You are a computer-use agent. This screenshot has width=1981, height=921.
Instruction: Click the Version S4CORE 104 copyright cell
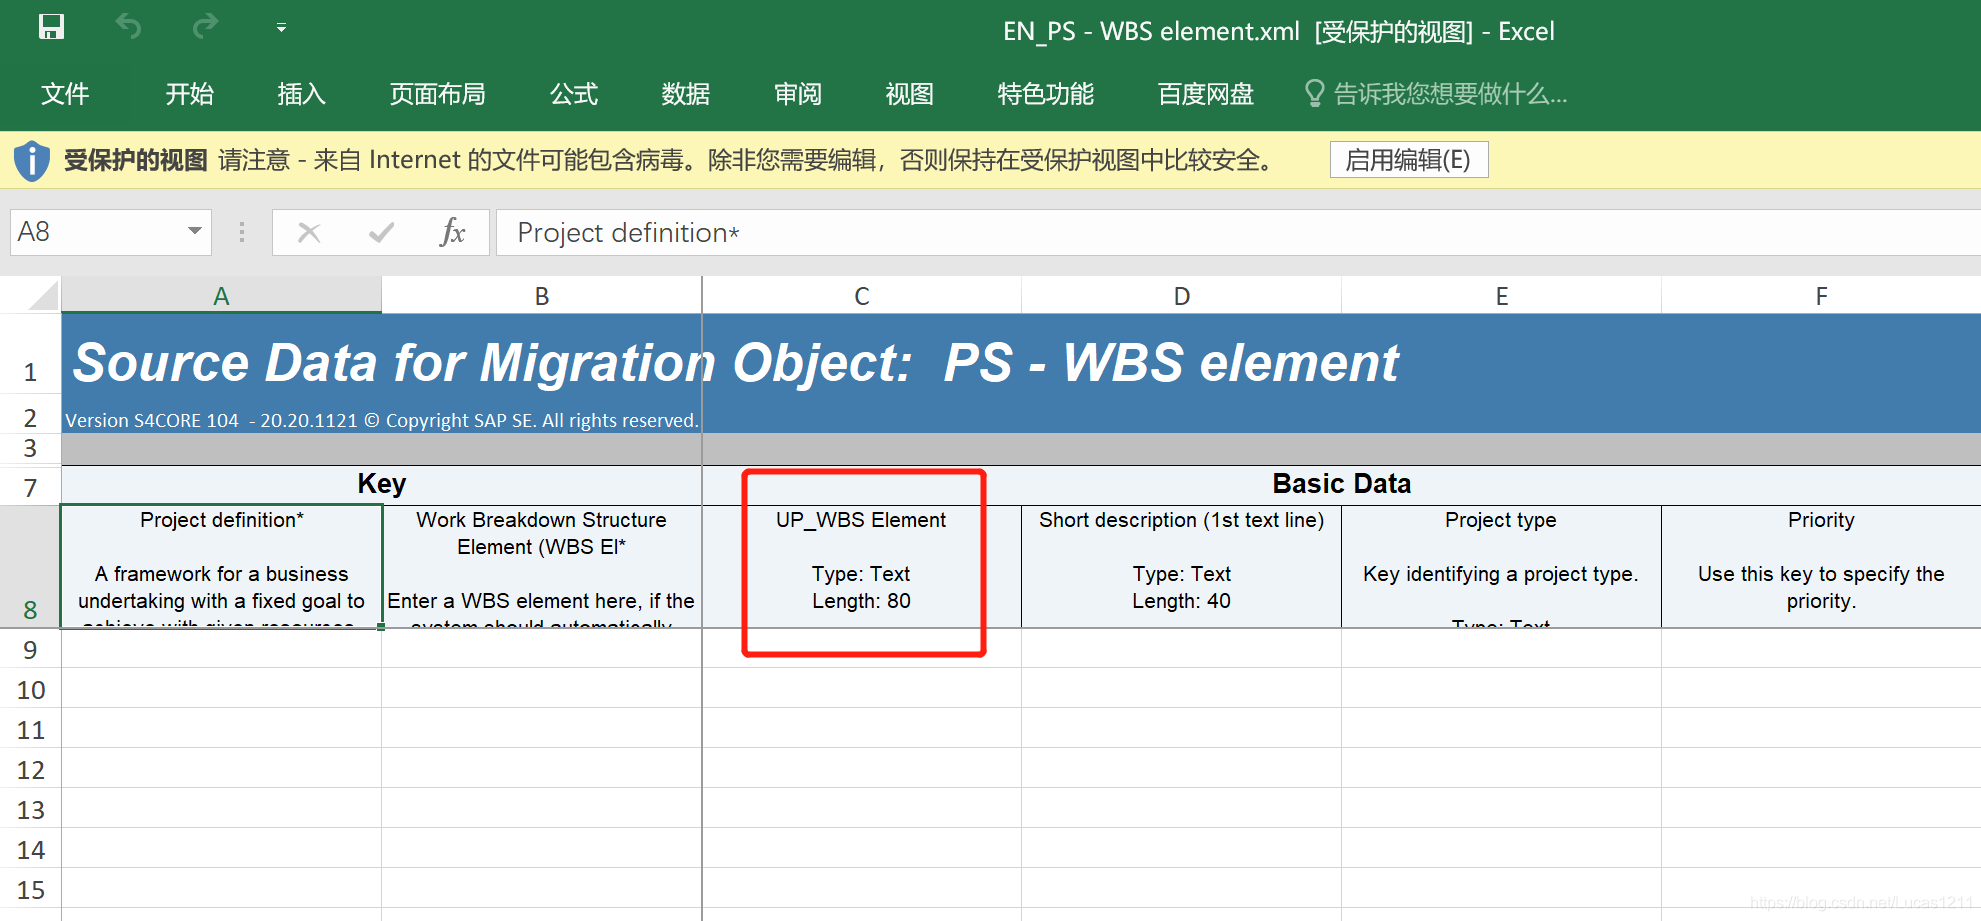pyautogui.click(x=381, y=420)
